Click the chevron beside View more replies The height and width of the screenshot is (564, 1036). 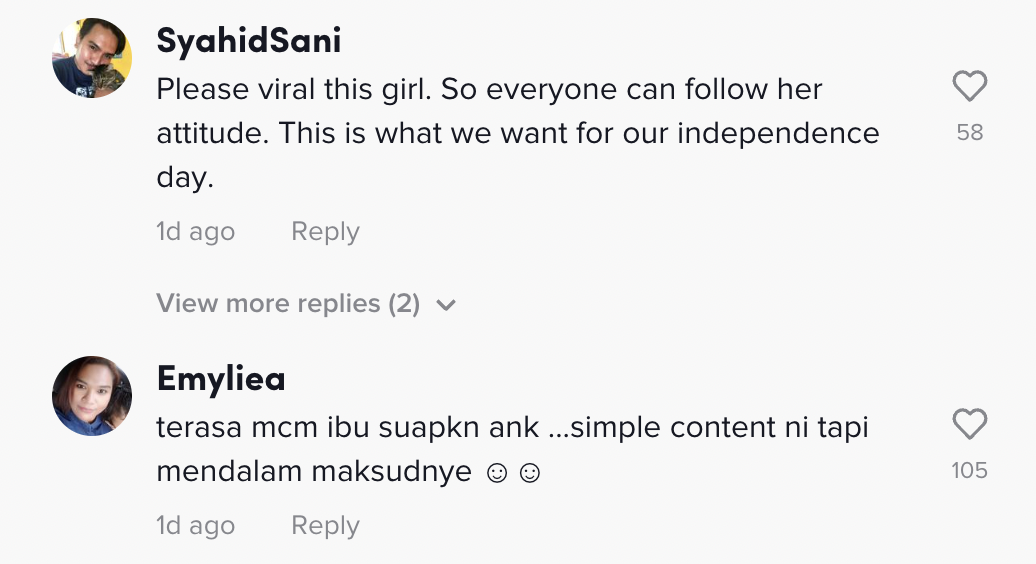pos(446,305)
